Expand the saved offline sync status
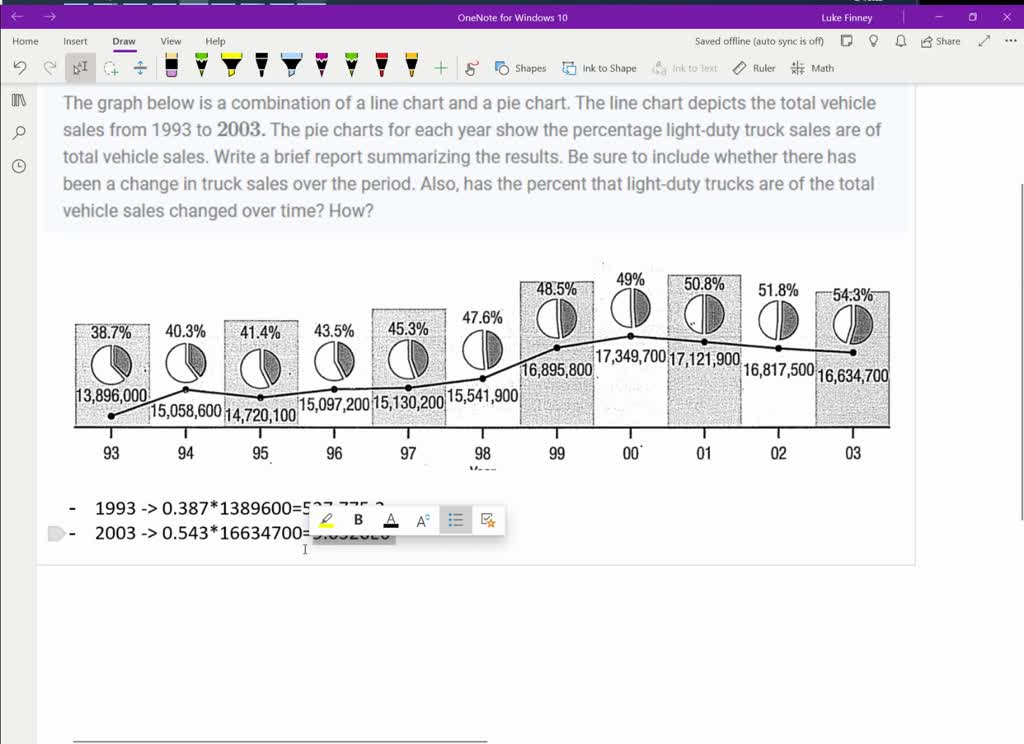The image size is (1024, 744). click(759, 41)
